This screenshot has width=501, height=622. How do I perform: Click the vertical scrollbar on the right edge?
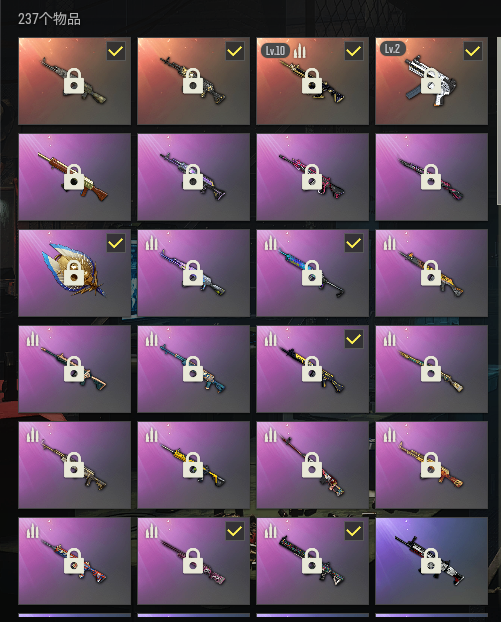[x=499, y=121]
